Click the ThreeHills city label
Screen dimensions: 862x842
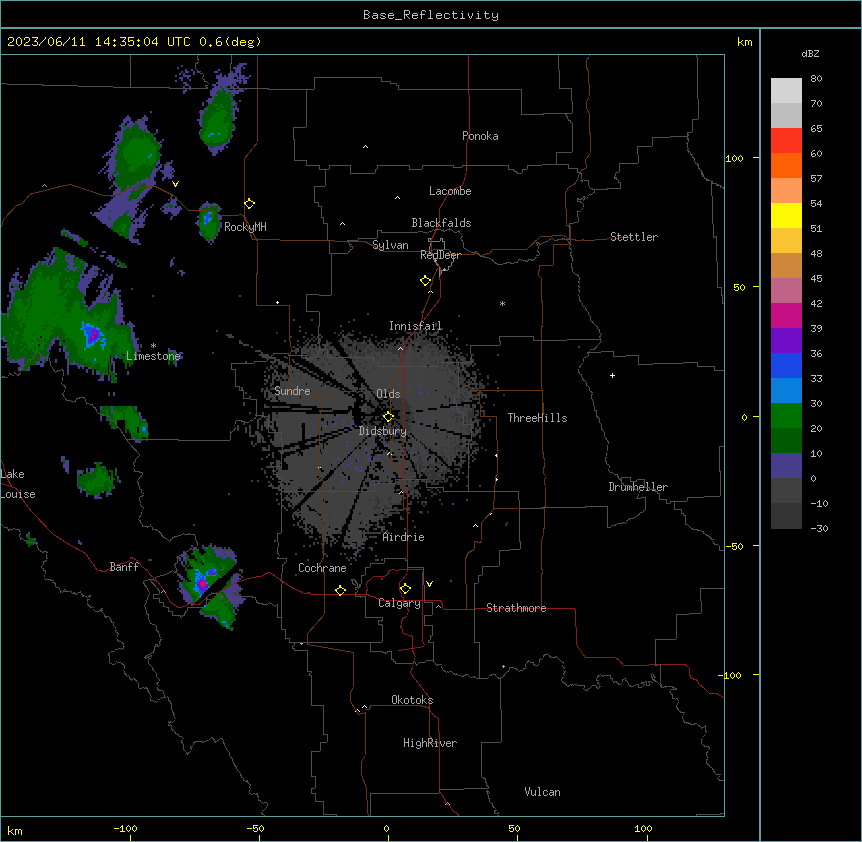tap(537, 418)
